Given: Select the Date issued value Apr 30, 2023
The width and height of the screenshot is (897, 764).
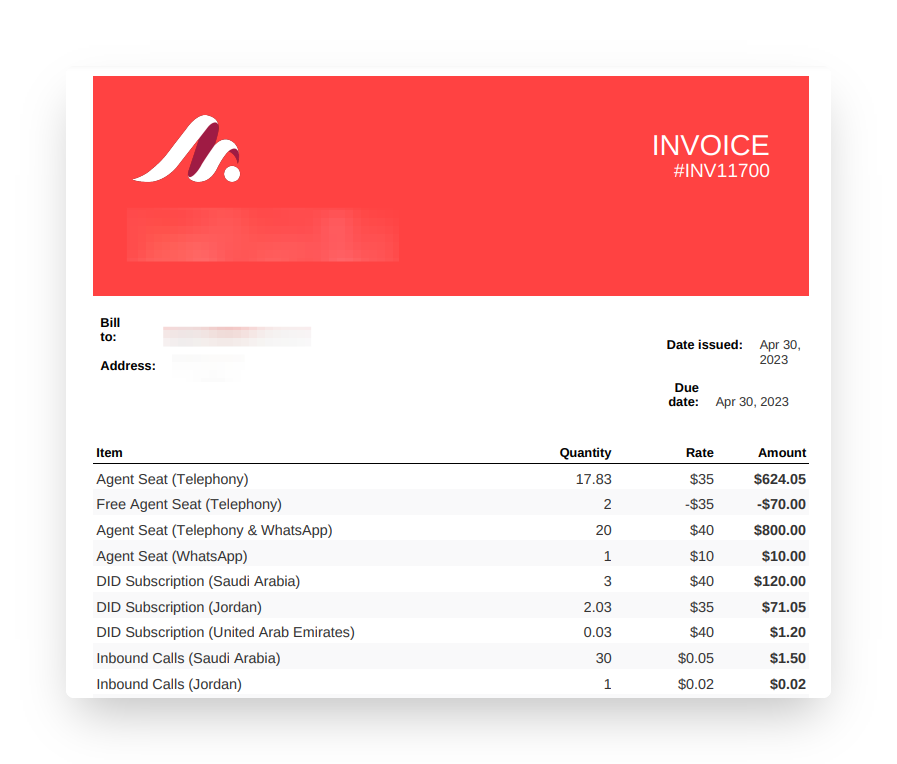Looking at the screenshot, I should click(x=779, y=352).
